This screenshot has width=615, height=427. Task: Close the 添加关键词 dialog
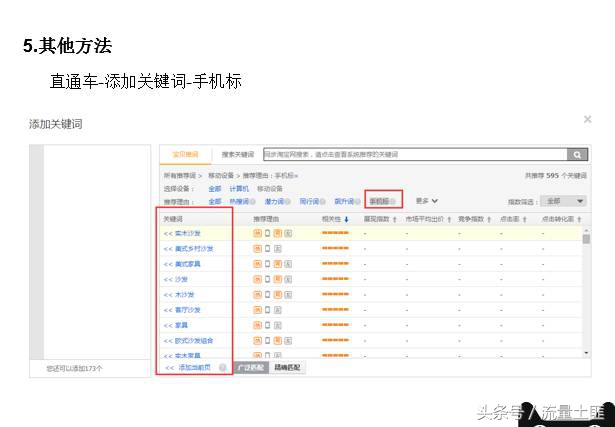pyautogui.click(x=587, y=119)
